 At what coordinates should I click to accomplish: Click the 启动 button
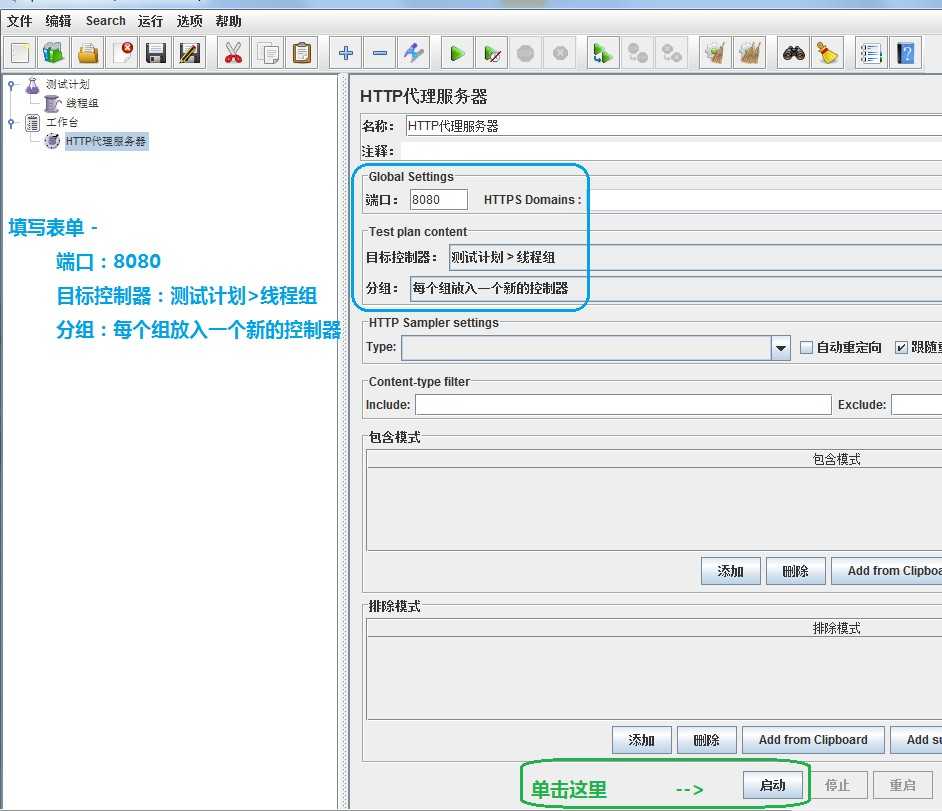pos(773,785)
